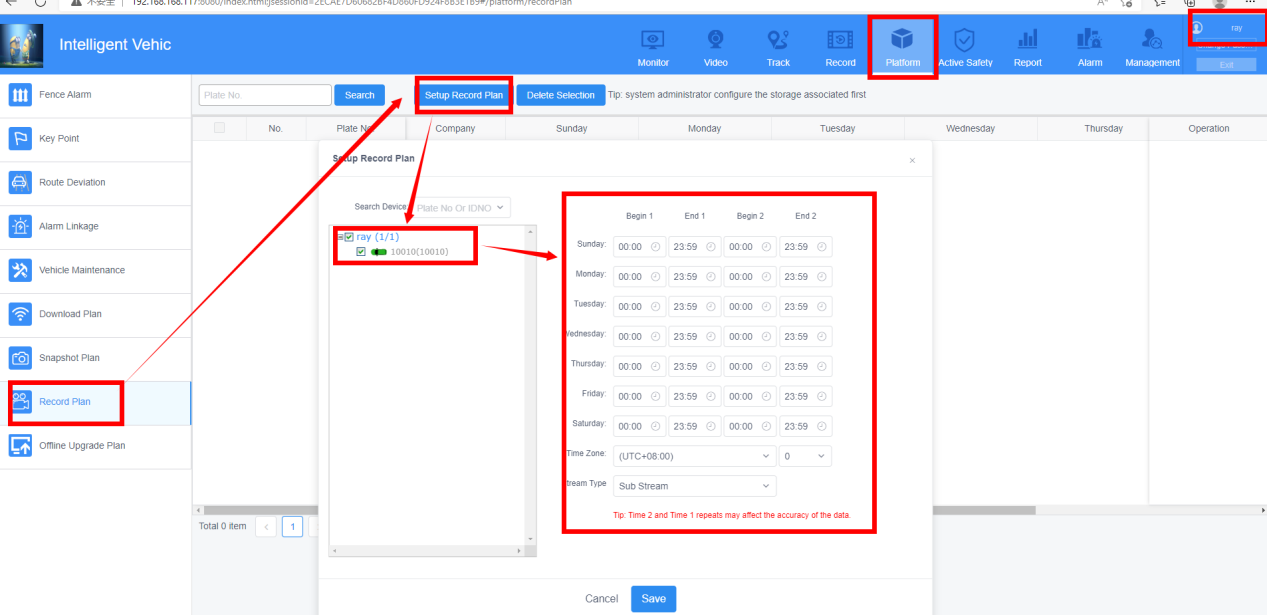Click the Saturday Begin 1 time field

[639, 427]
